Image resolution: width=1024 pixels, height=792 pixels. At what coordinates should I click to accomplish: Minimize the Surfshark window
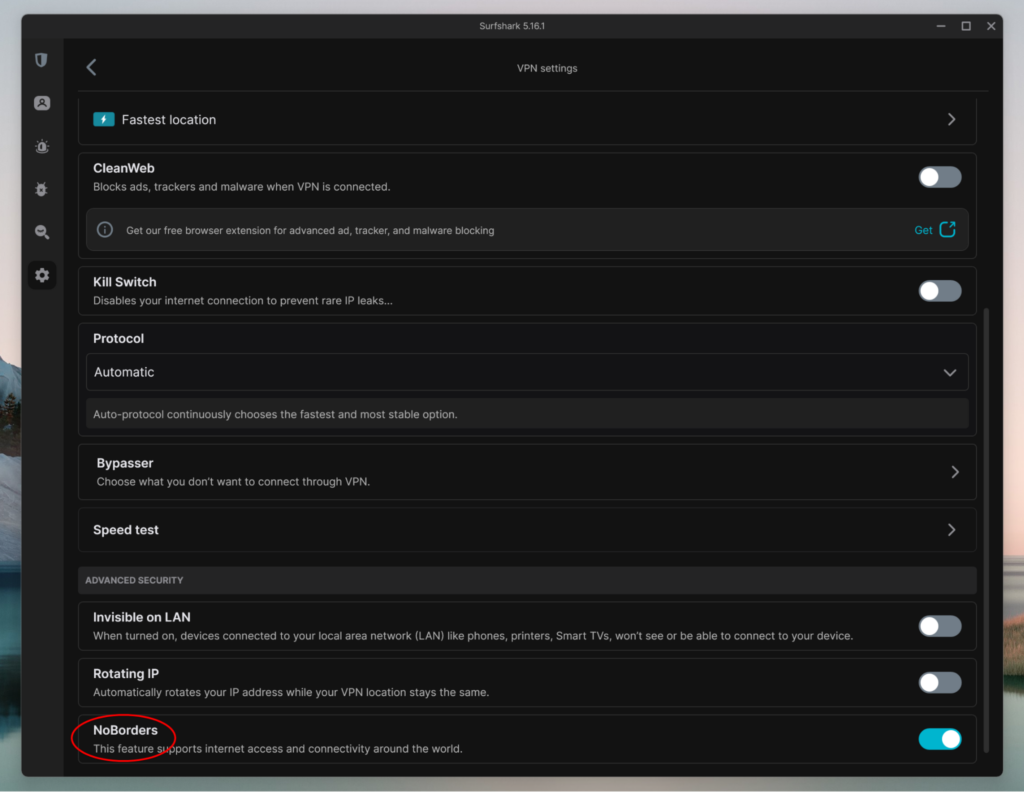(941, 26)
